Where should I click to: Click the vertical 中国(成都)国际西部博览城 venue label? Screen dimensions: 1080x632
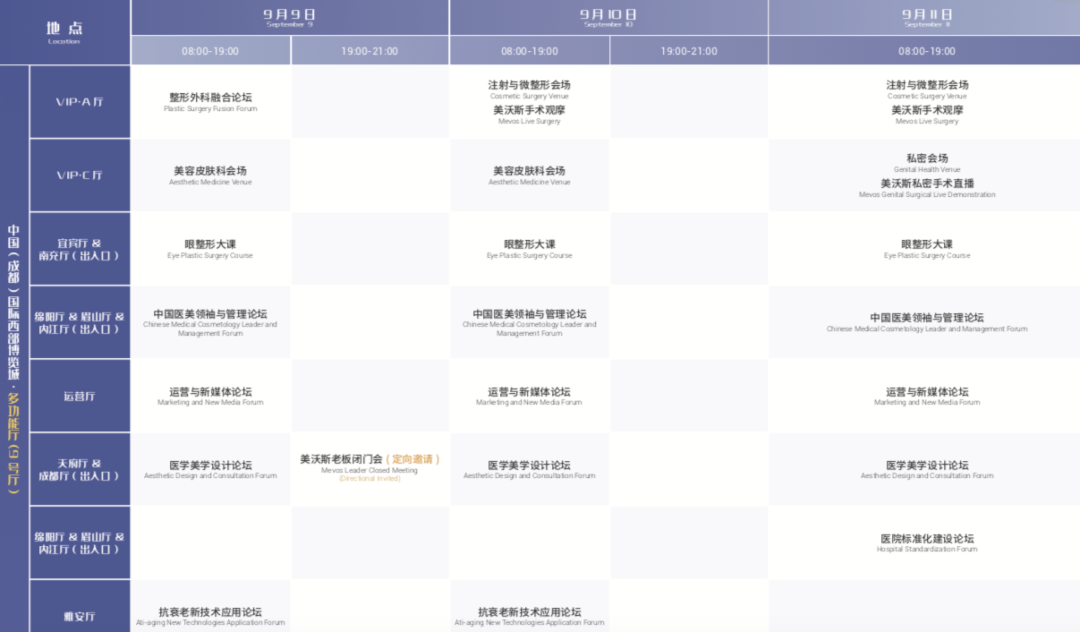point(14,358)
